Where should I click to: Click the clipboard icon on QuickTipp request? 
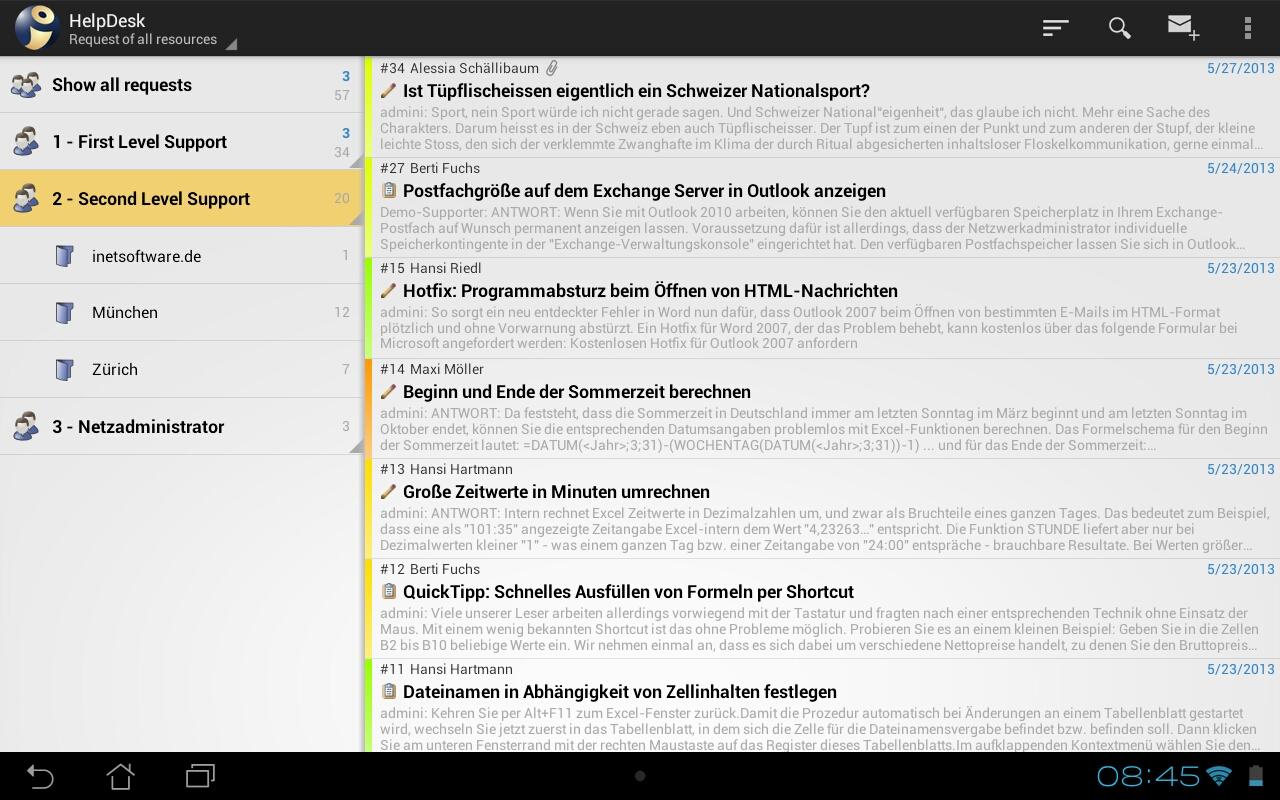click(389, 591)
